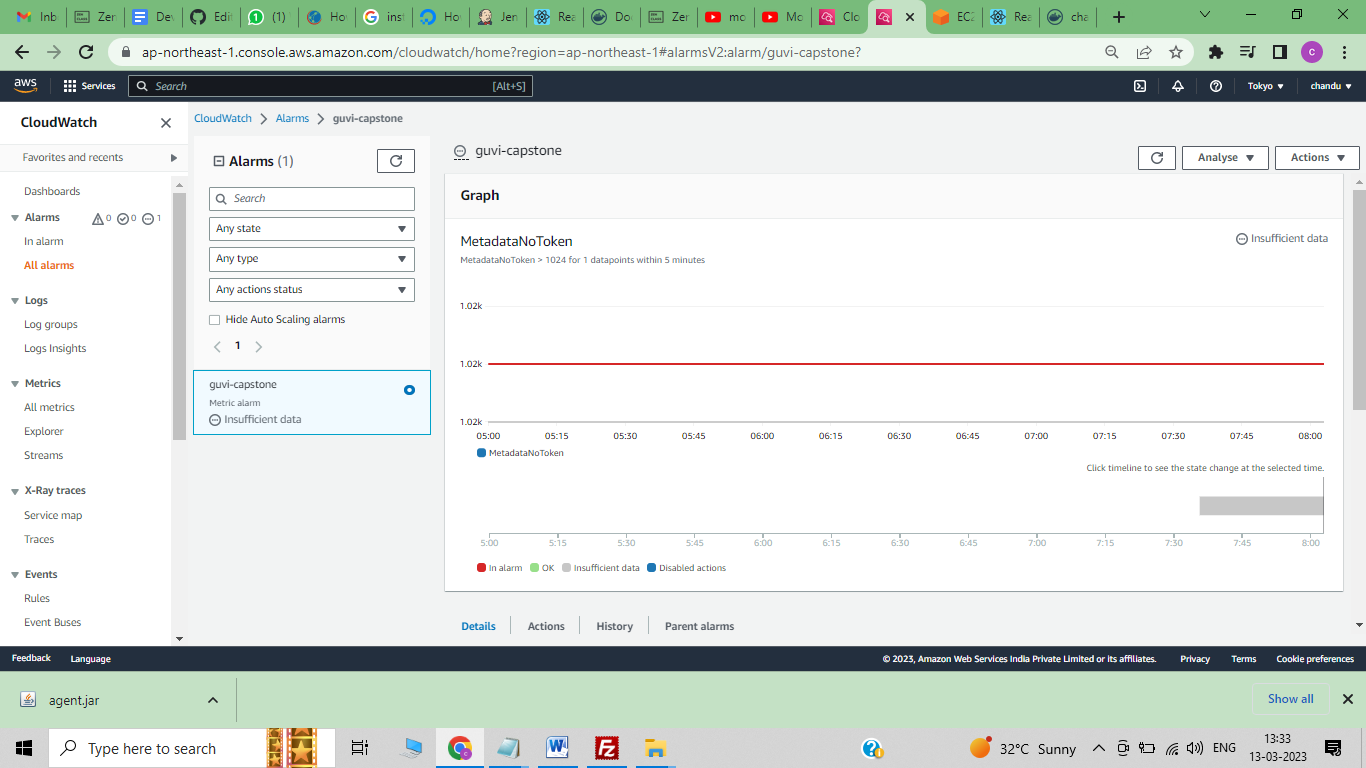Open the Tokyo region selector

(1266, 86)
